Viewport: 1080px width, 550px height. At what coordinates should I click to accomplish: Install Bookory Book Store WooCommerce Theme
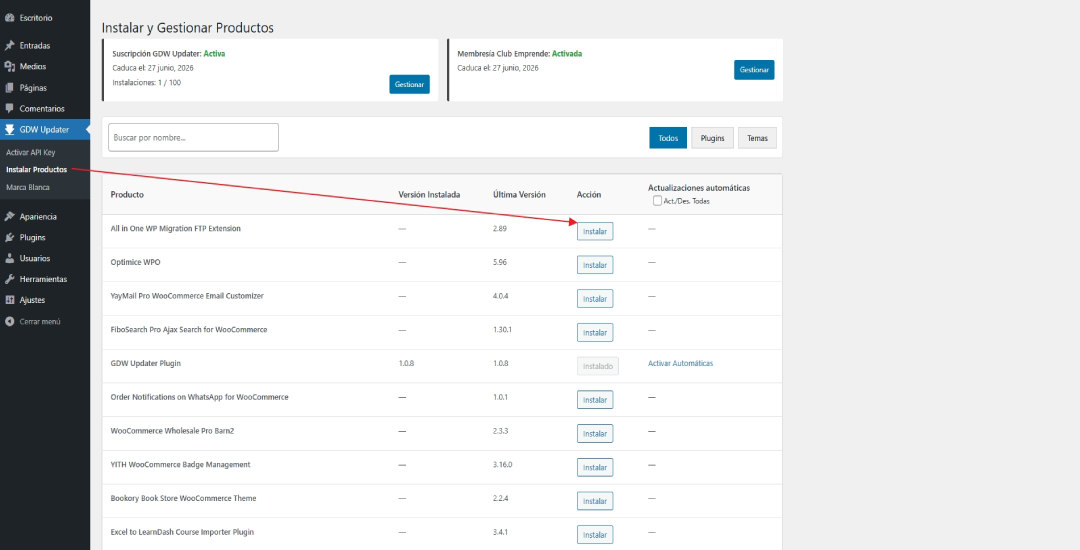click(595, 501)
